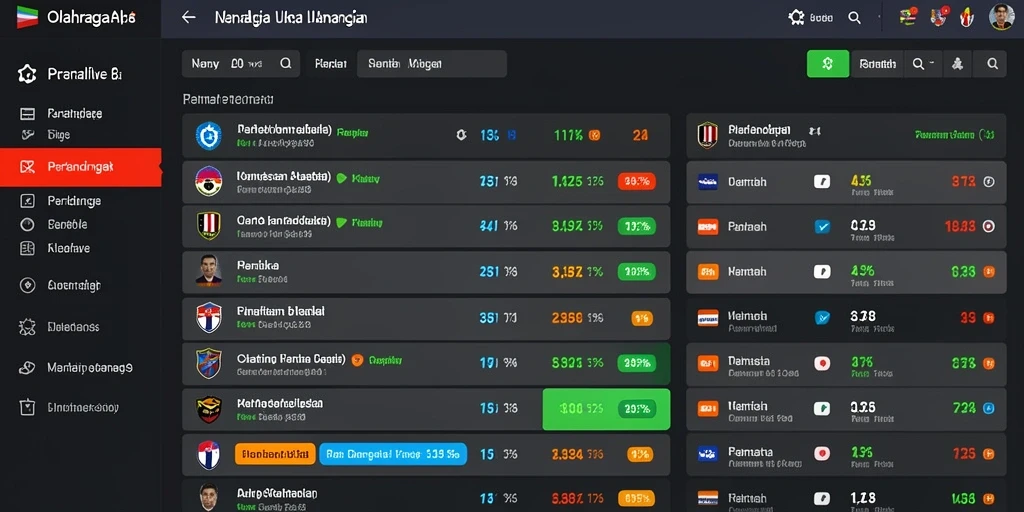The image size is (1024, 512).
Task: Toggle the blue checkbox in the Pantaah row
Action: click(822, 227)
